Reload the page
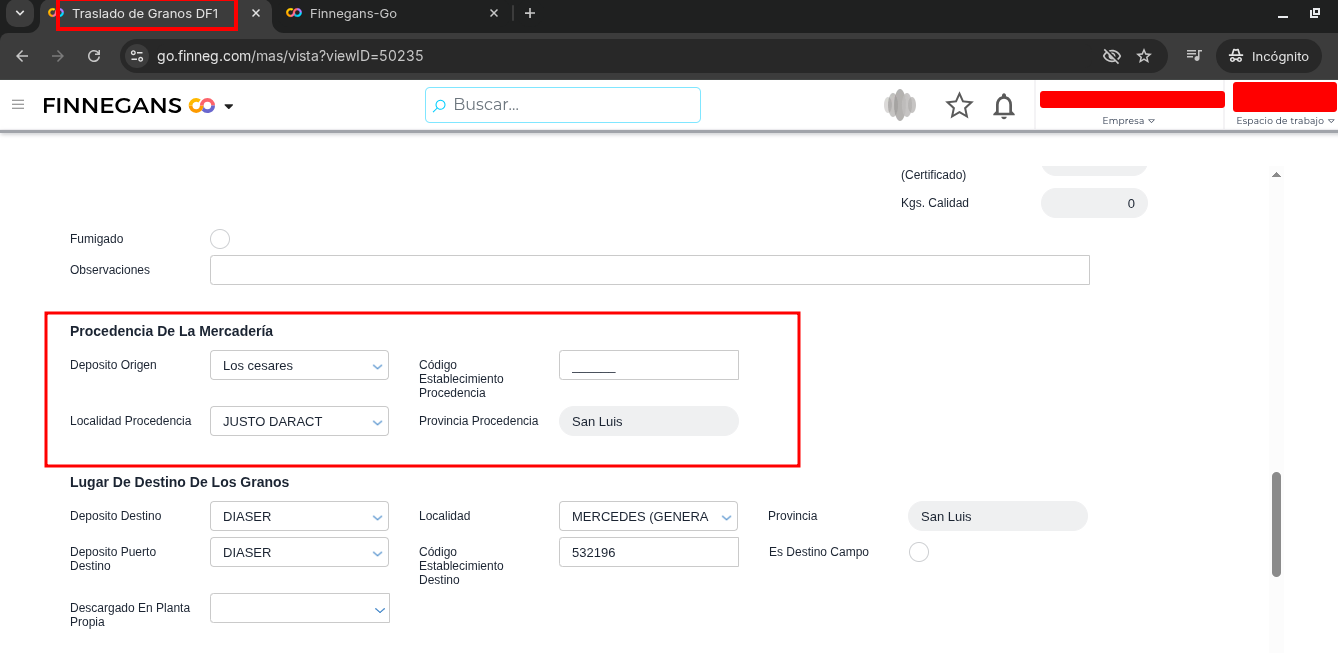The image size is (1338, 653). tap(94, 56)
